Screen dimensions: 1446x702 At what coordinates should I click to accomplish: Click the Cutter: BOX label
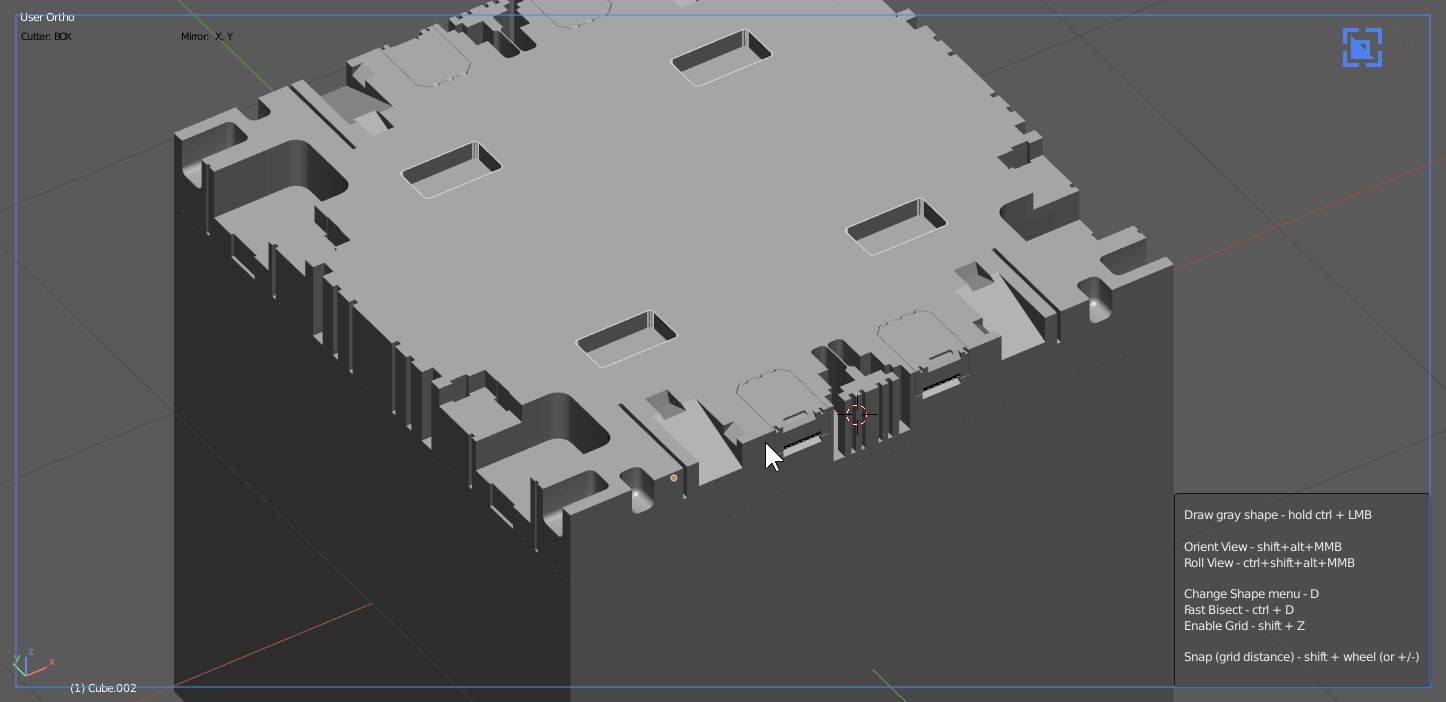46,37
